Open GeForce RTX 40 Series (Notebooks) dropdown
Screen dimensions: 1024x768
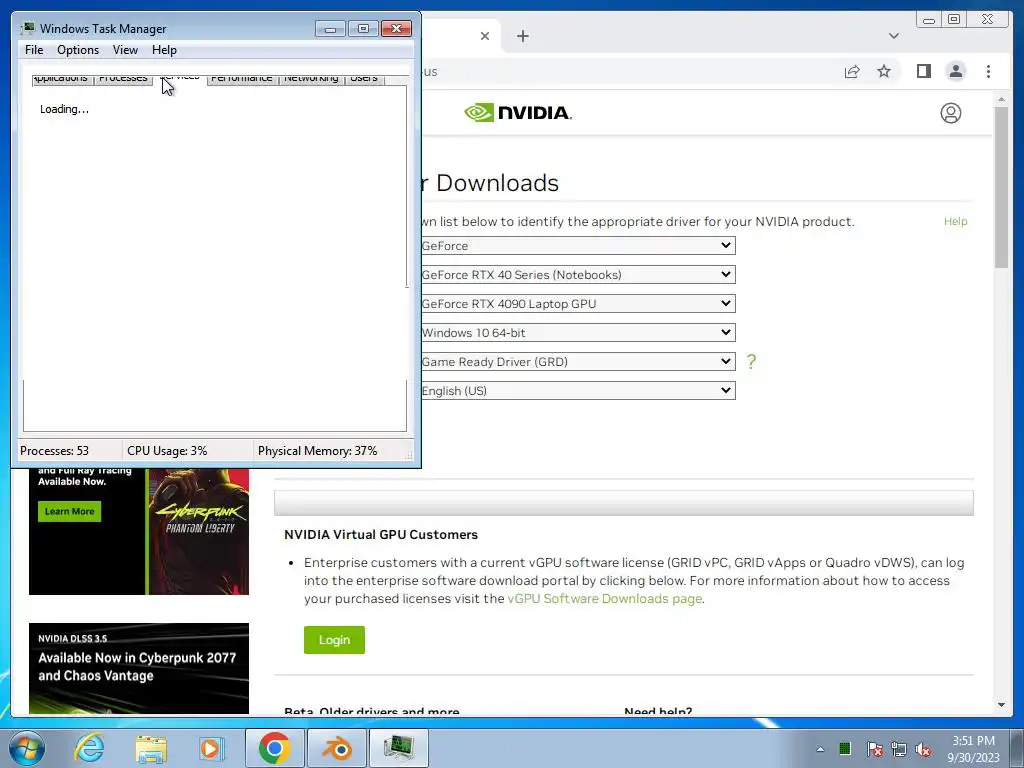(x=578, y=274)
